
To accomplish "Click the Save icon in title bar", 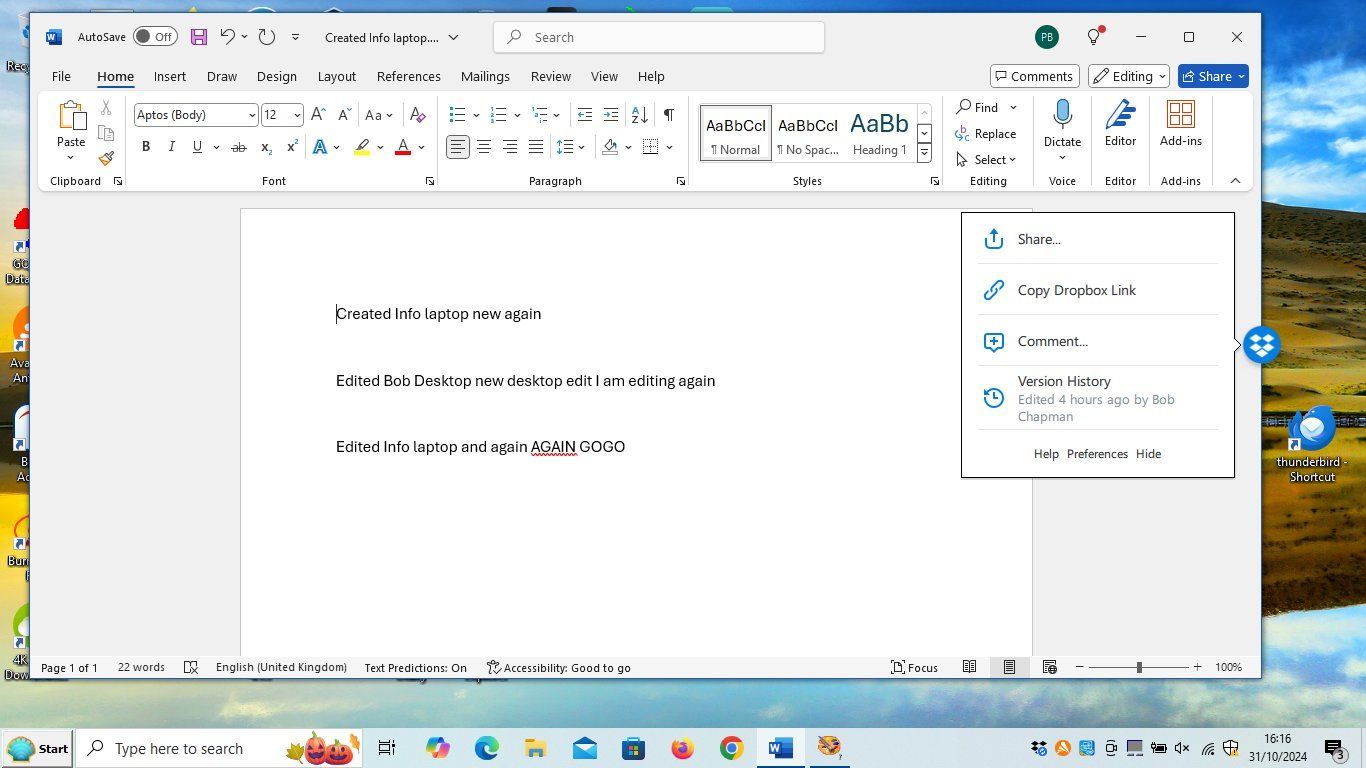I will click(x=199, y=37).
